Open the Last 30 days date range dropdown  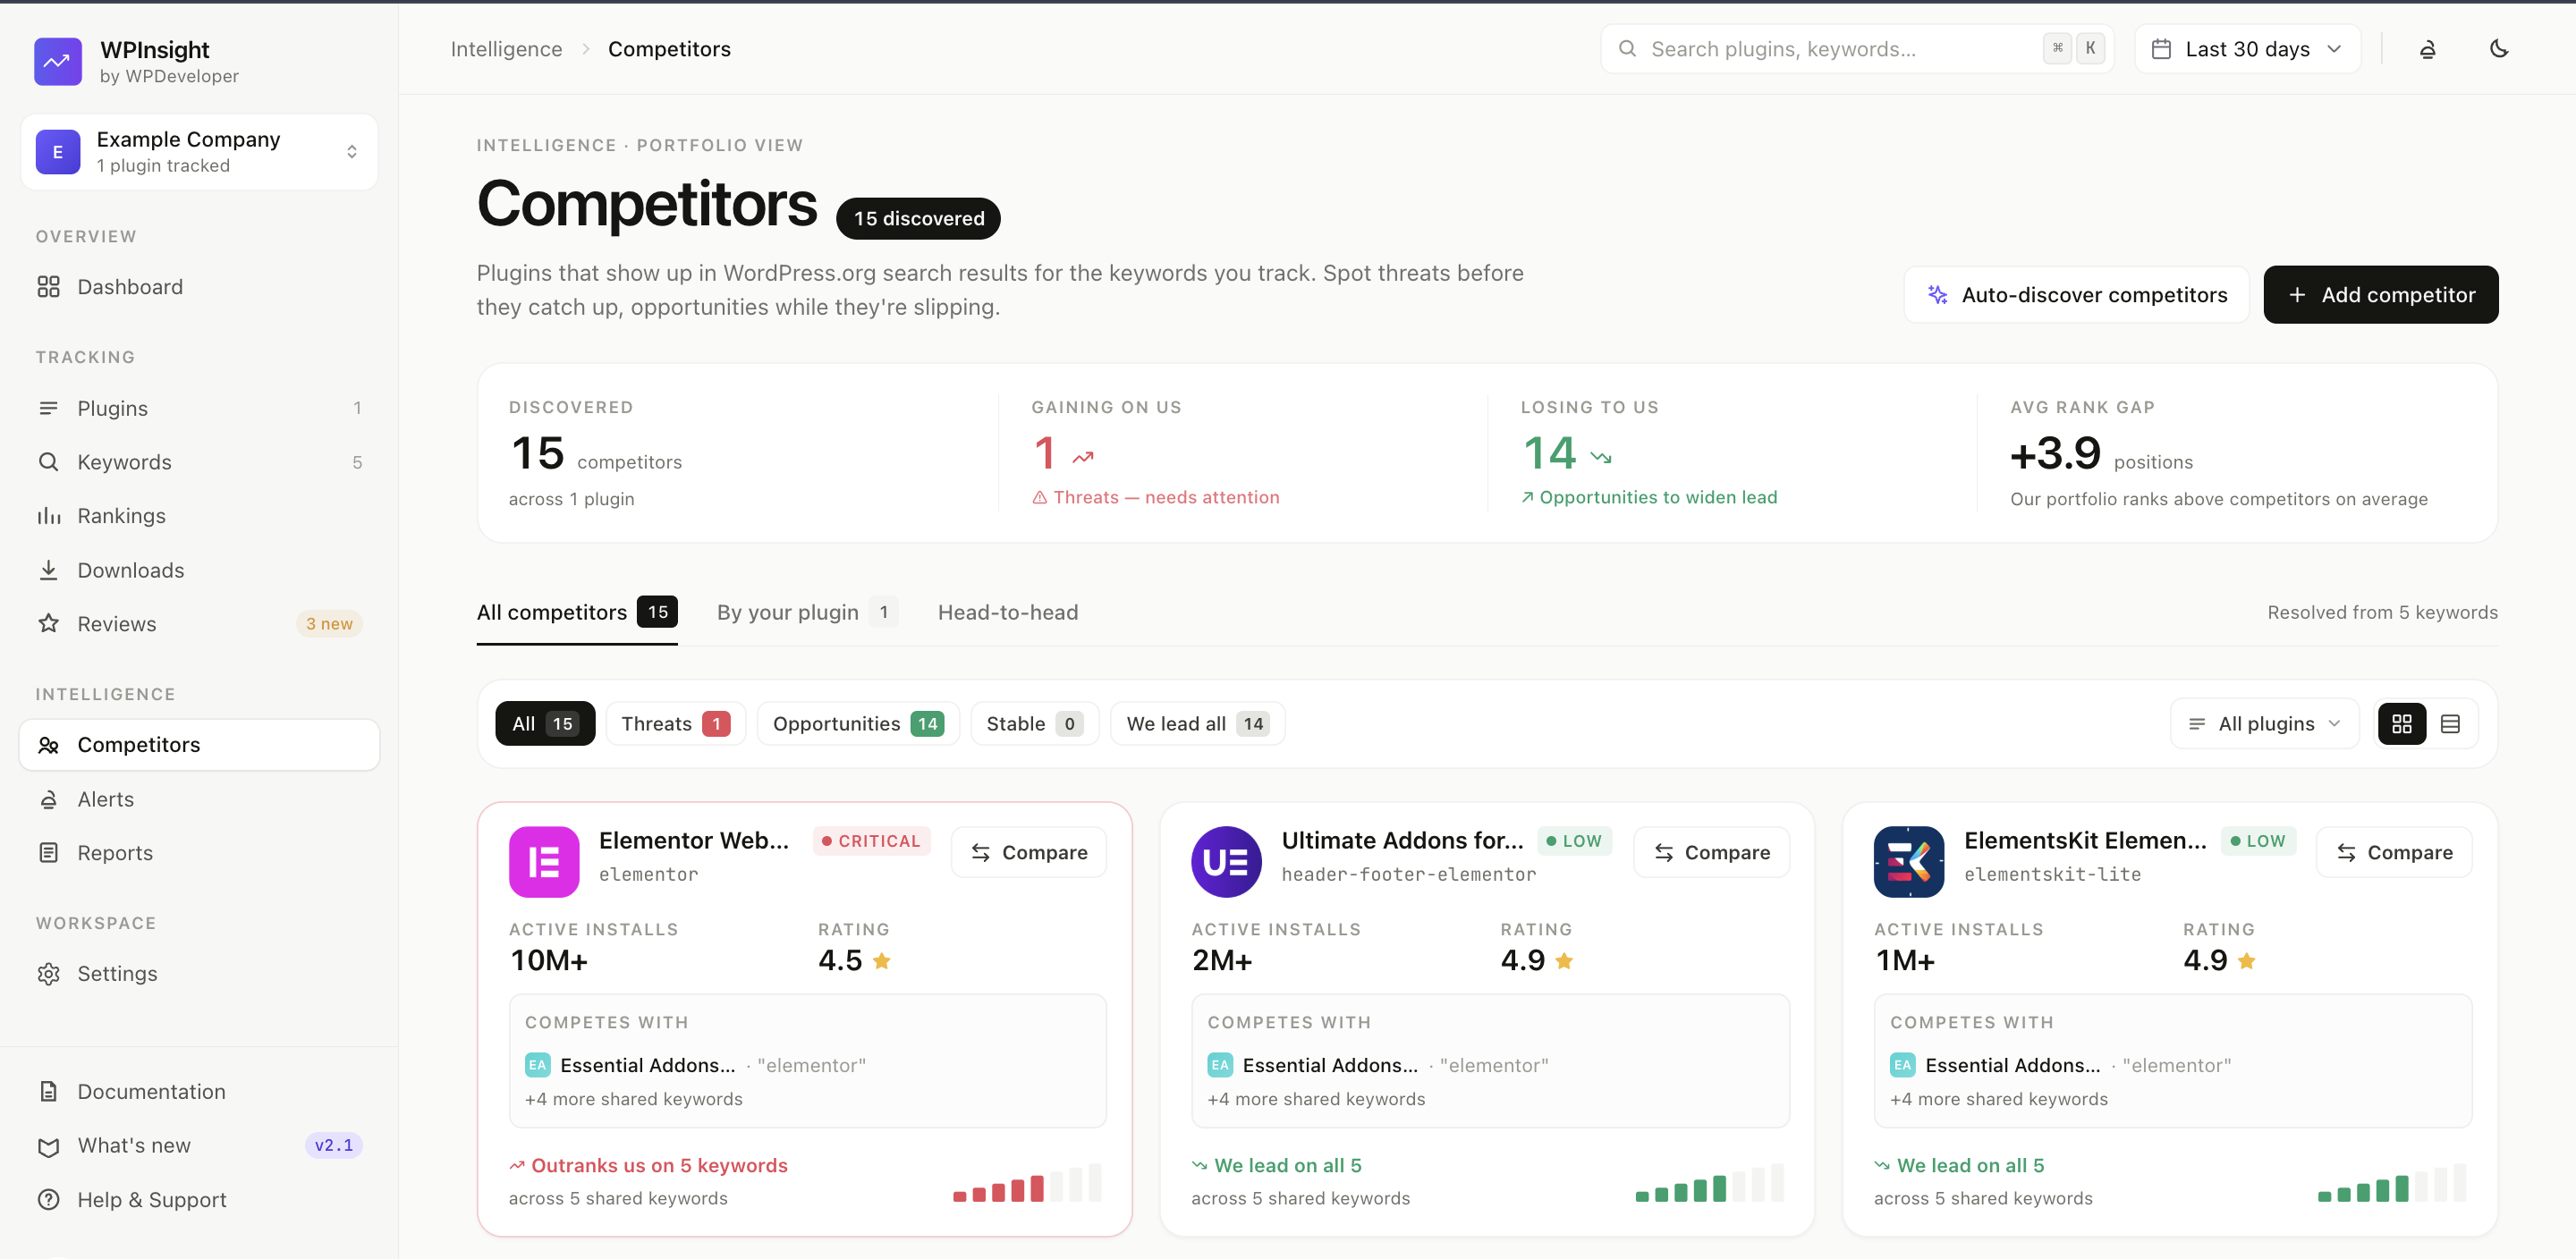(2247, 49)
